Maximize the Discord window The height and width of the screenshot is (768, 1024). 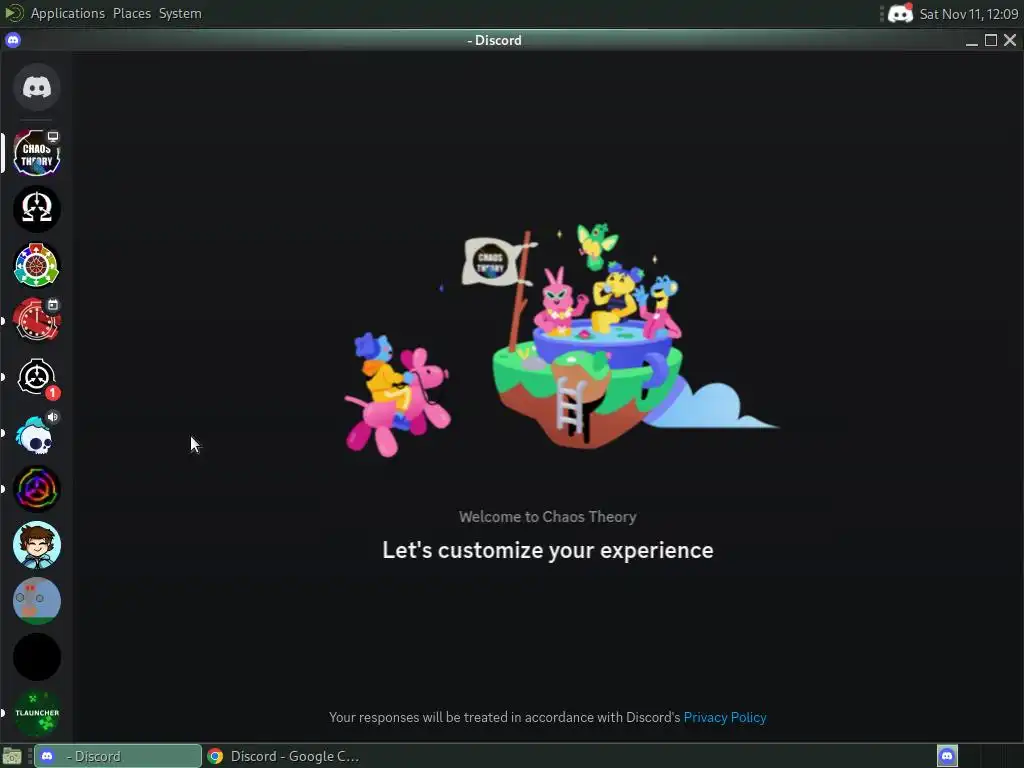991,40
